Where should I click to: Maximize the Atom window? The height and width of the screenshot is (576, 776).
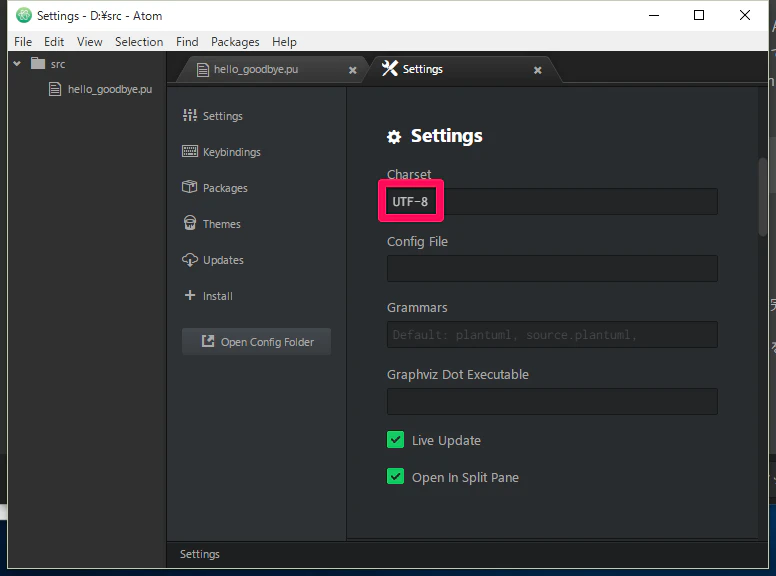pos(699,15)
